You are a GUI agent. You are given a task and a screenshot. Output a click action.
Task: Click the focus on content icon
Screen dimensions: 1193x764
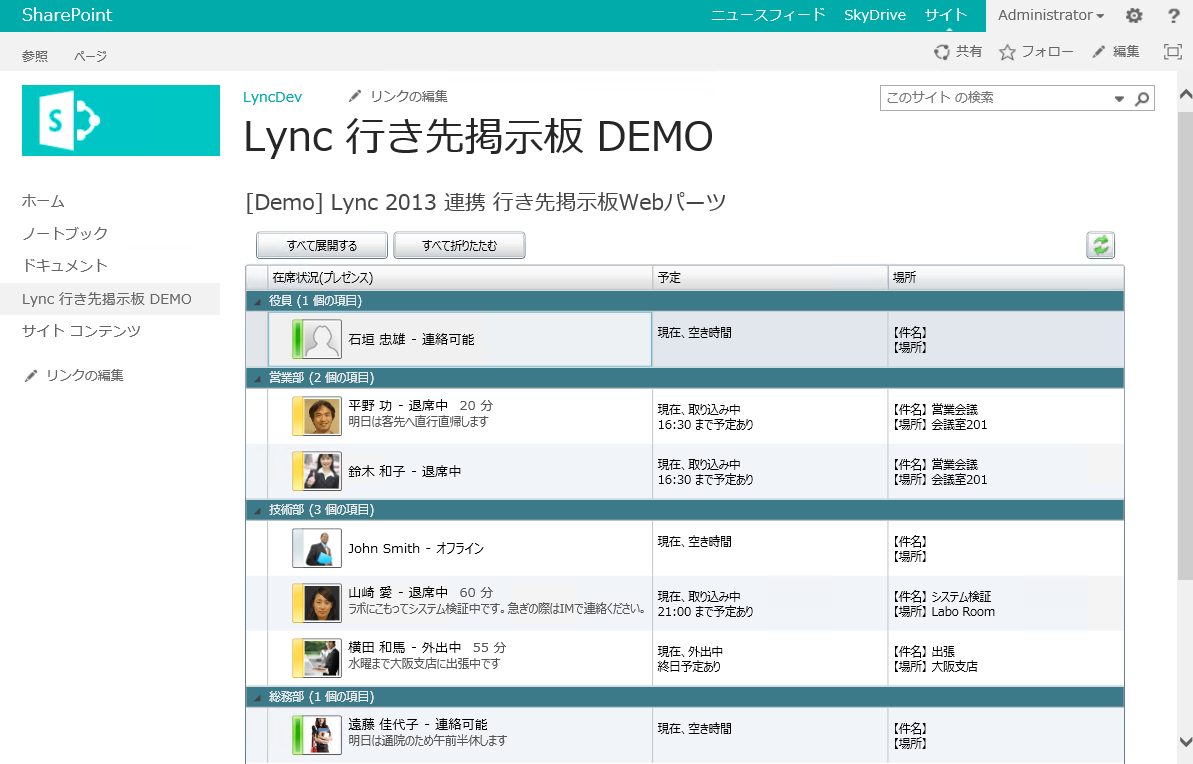pos(1172,52)
